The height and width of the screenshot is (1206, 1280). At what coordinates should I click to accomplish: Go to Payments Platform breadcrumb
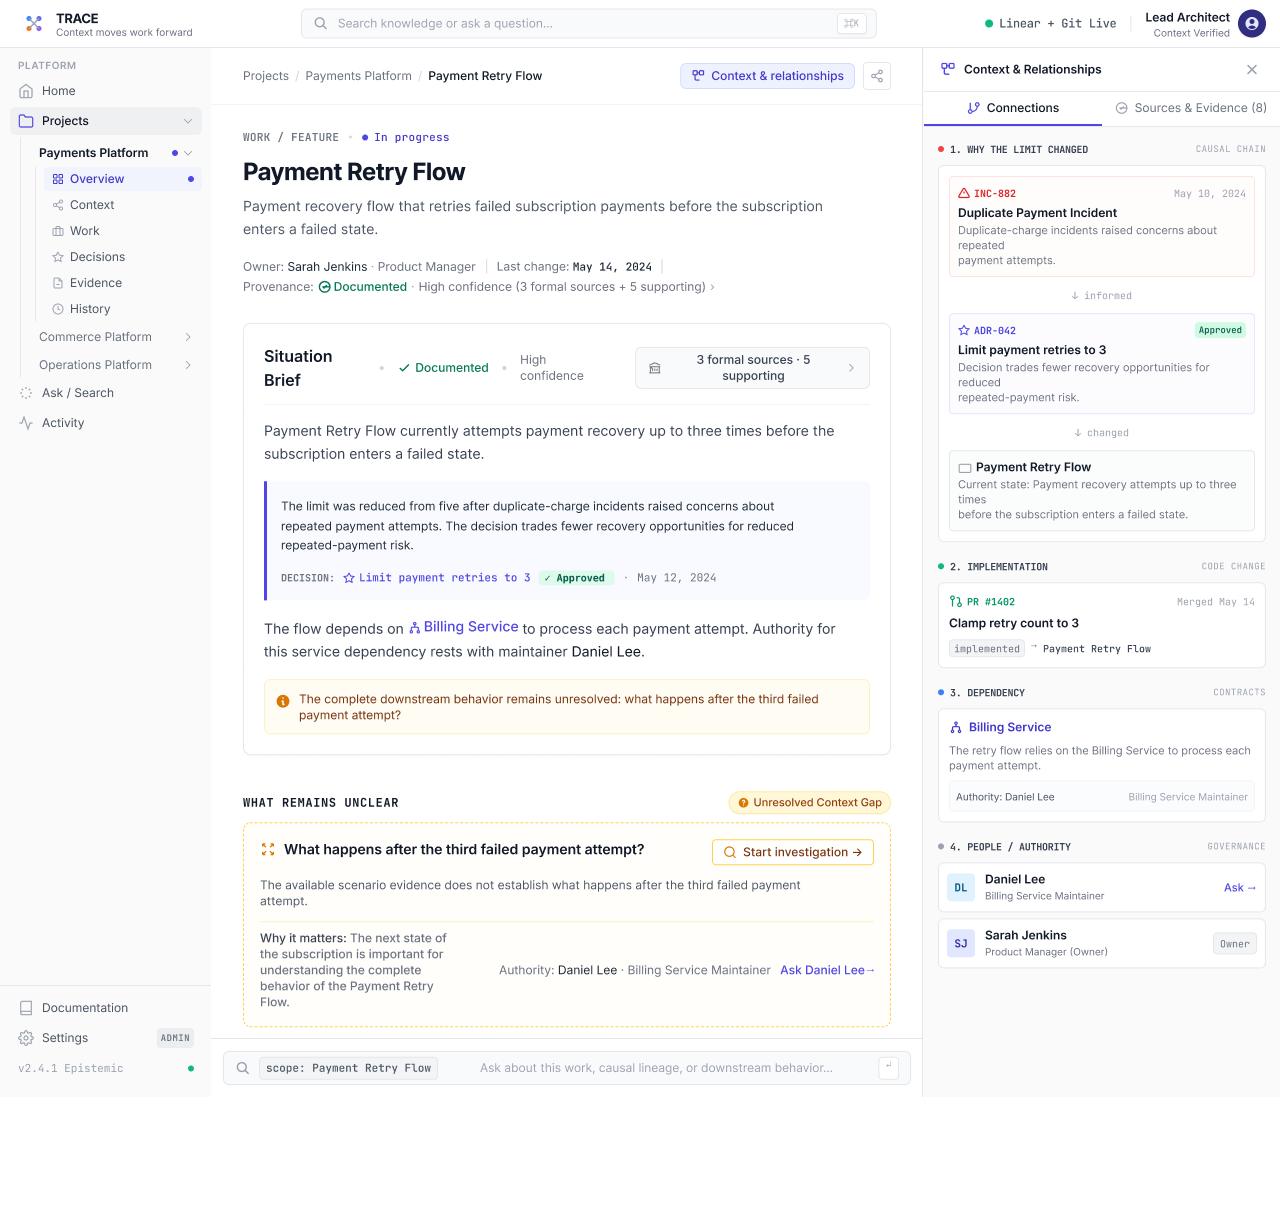(359, 76)
